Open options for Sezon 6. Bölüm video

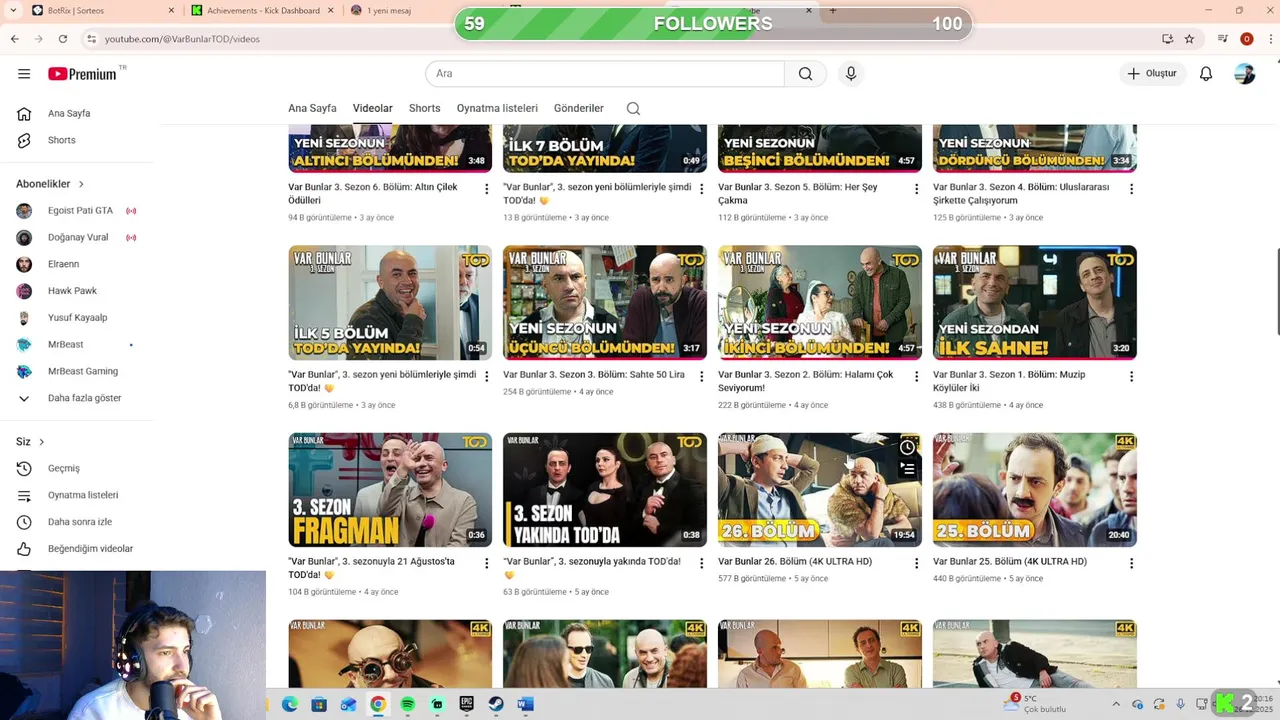point(487,189)
